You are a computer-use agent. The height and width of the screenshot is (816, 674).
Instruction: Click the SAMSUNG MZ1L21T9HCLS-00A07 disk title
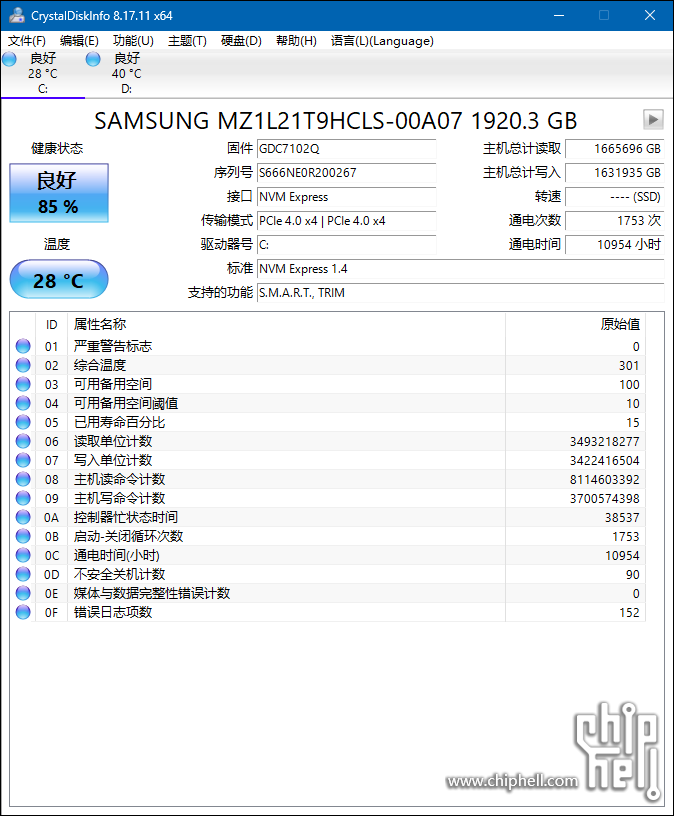tap(336, 121)
